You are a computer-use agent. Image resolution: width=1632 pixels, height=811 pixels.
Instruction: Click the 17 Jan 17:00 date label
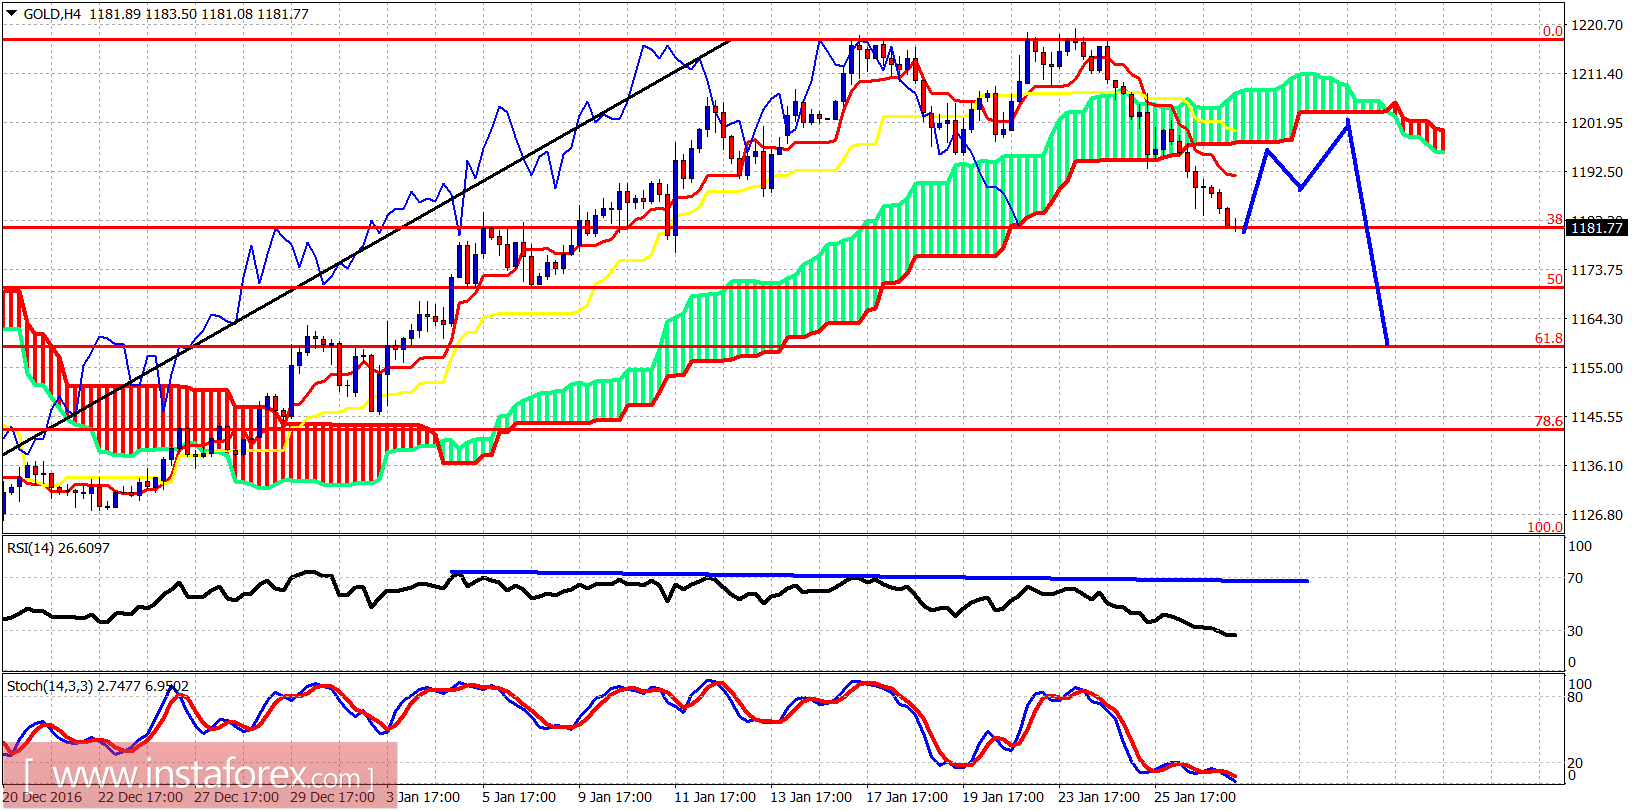[907, 797]
